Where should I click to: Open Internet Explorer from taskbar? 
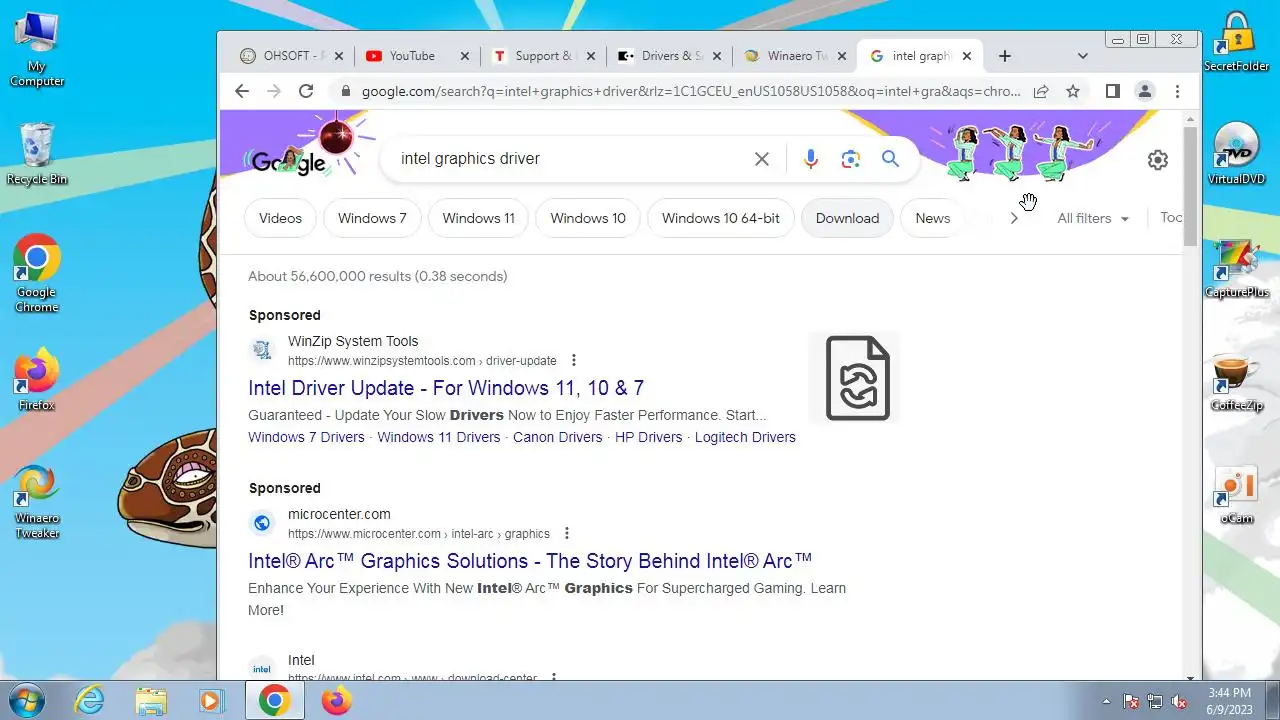[x=90, y=700]
